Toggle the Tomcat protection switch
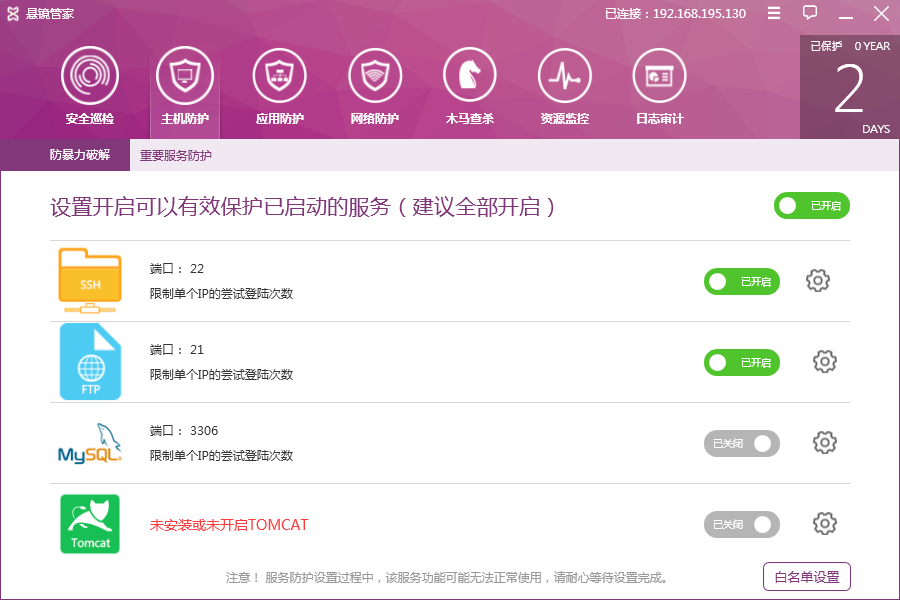This screenshot has height=600, width=900. click(741, 523)
